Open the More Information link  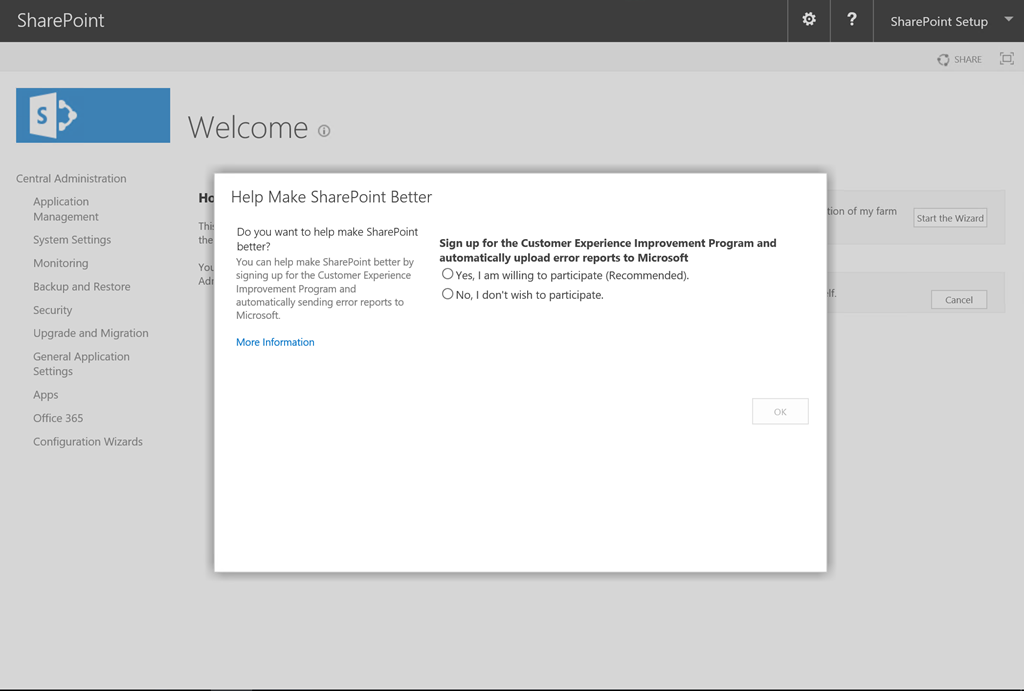[x=275, y=342]
